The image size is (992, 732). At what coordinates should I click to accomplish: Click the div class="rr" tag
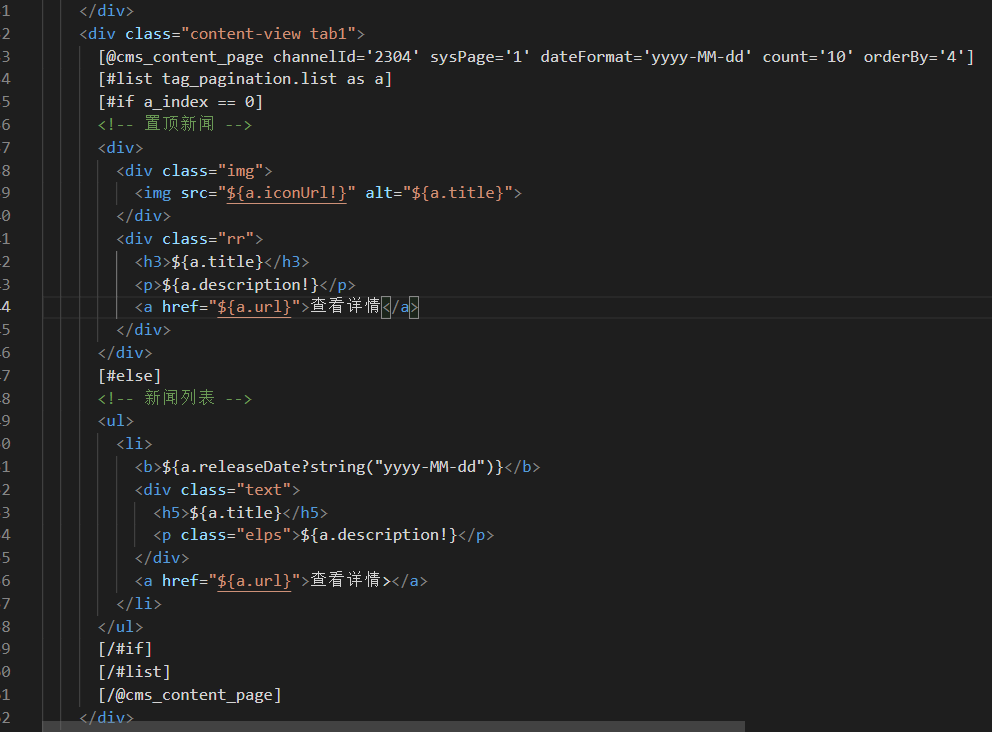(x=190, y=239)
